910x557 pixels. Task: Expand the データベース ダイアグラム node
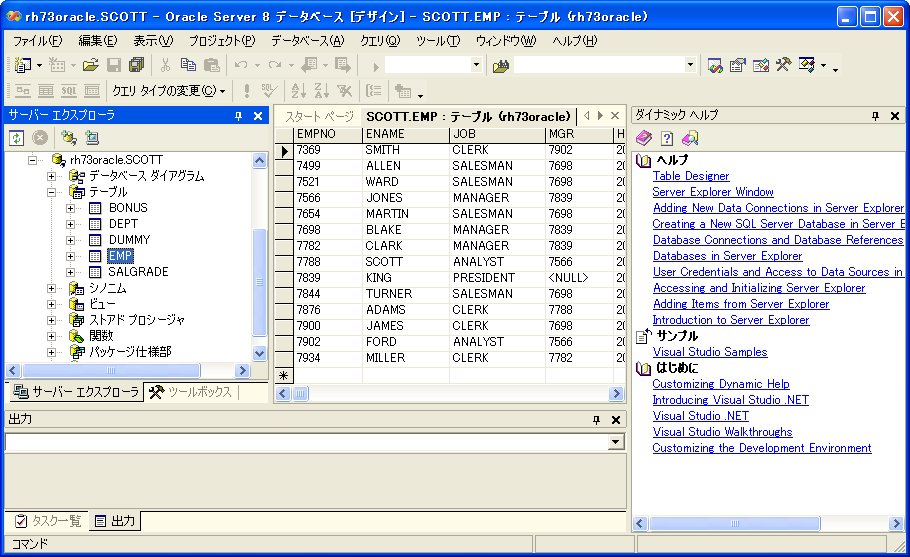[52, 176]
